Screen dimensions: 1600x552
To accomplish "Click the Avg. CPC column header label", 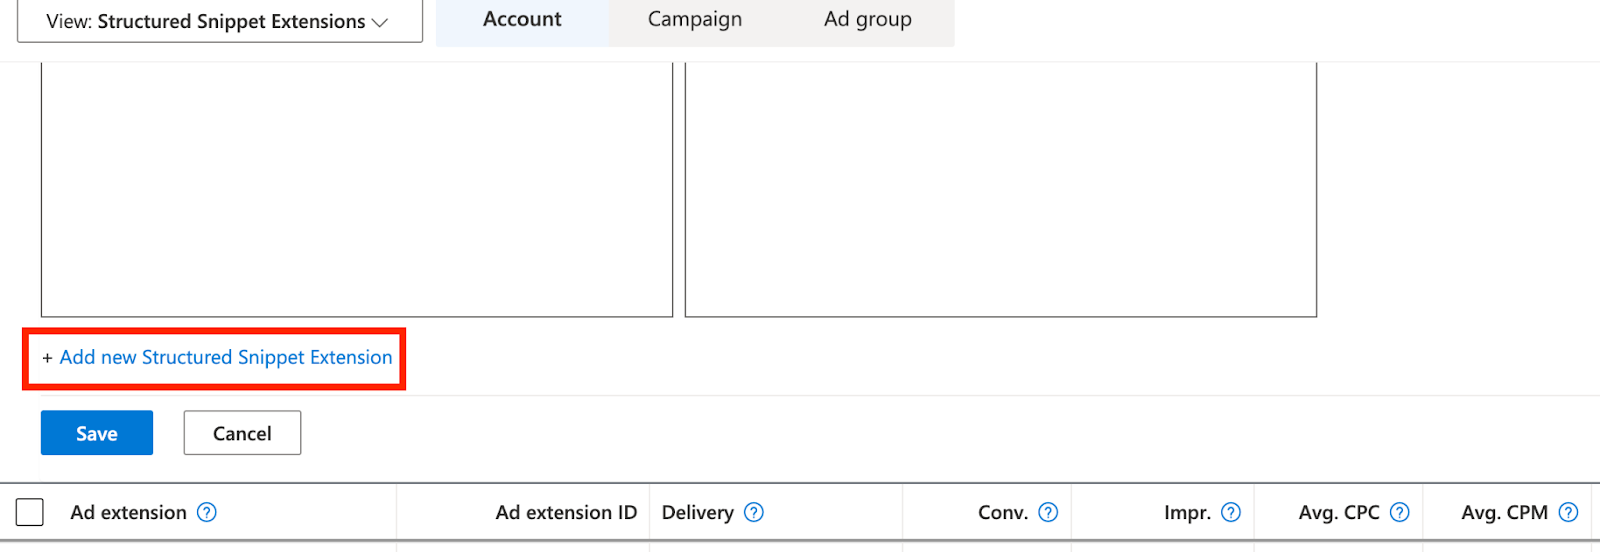I will [x=1339, y=513].
